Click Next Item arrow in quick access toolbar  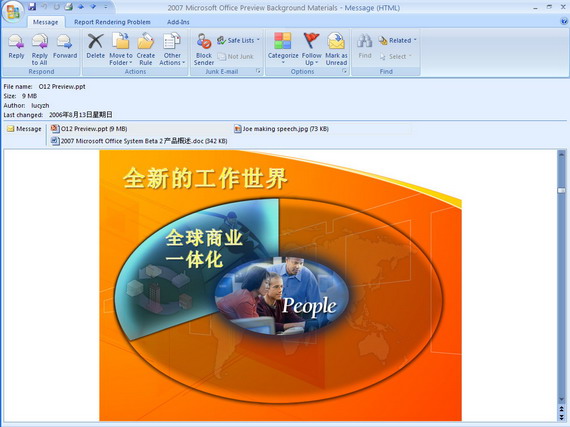click(x=93, y=6)
